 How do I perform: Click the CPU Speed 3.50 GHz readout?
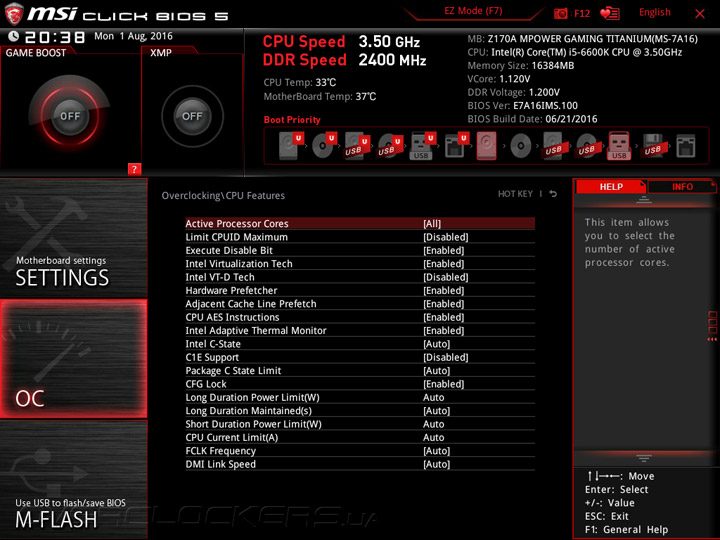click(x=341, y=41)
